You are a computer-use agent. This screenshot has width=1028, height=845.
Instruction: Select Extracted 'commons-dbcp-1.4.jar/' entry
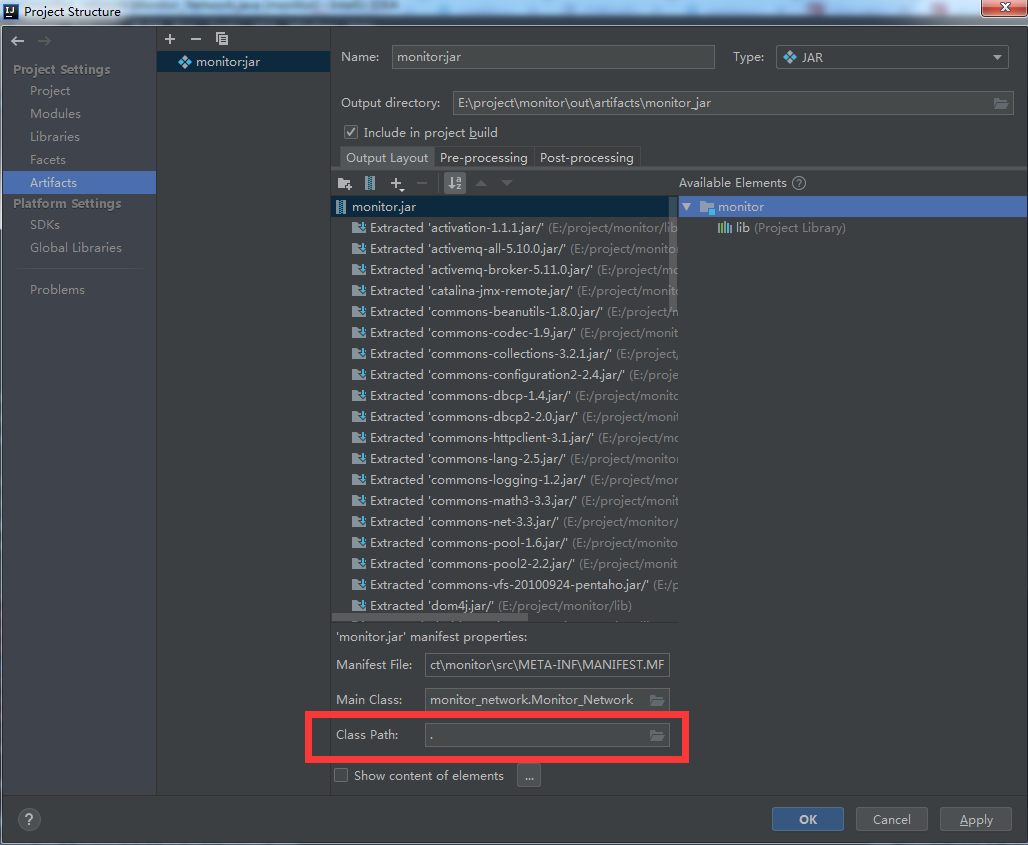(x=514, y=395)
